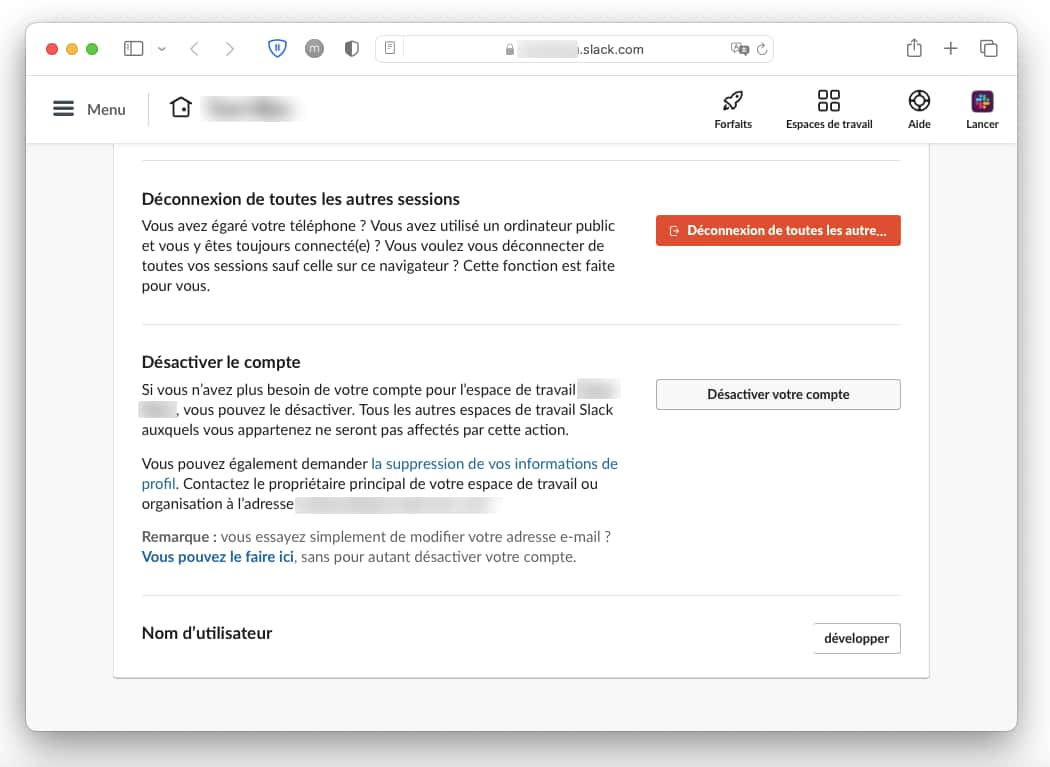
Task: Open the Espaces de travail grid icon
Action: click(829, 101)
